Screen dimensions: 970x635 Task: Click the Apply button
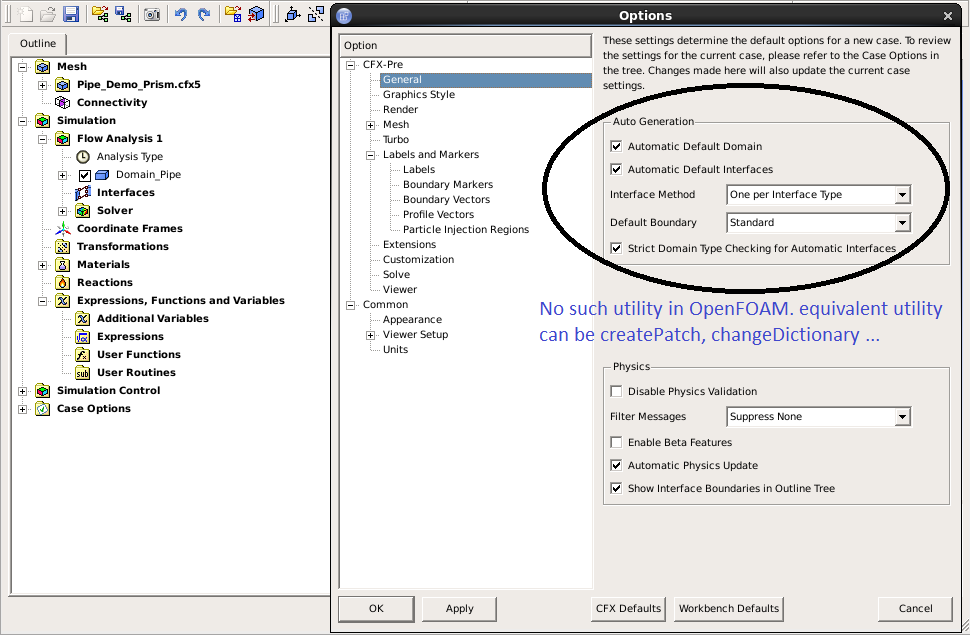coord(459,609)
